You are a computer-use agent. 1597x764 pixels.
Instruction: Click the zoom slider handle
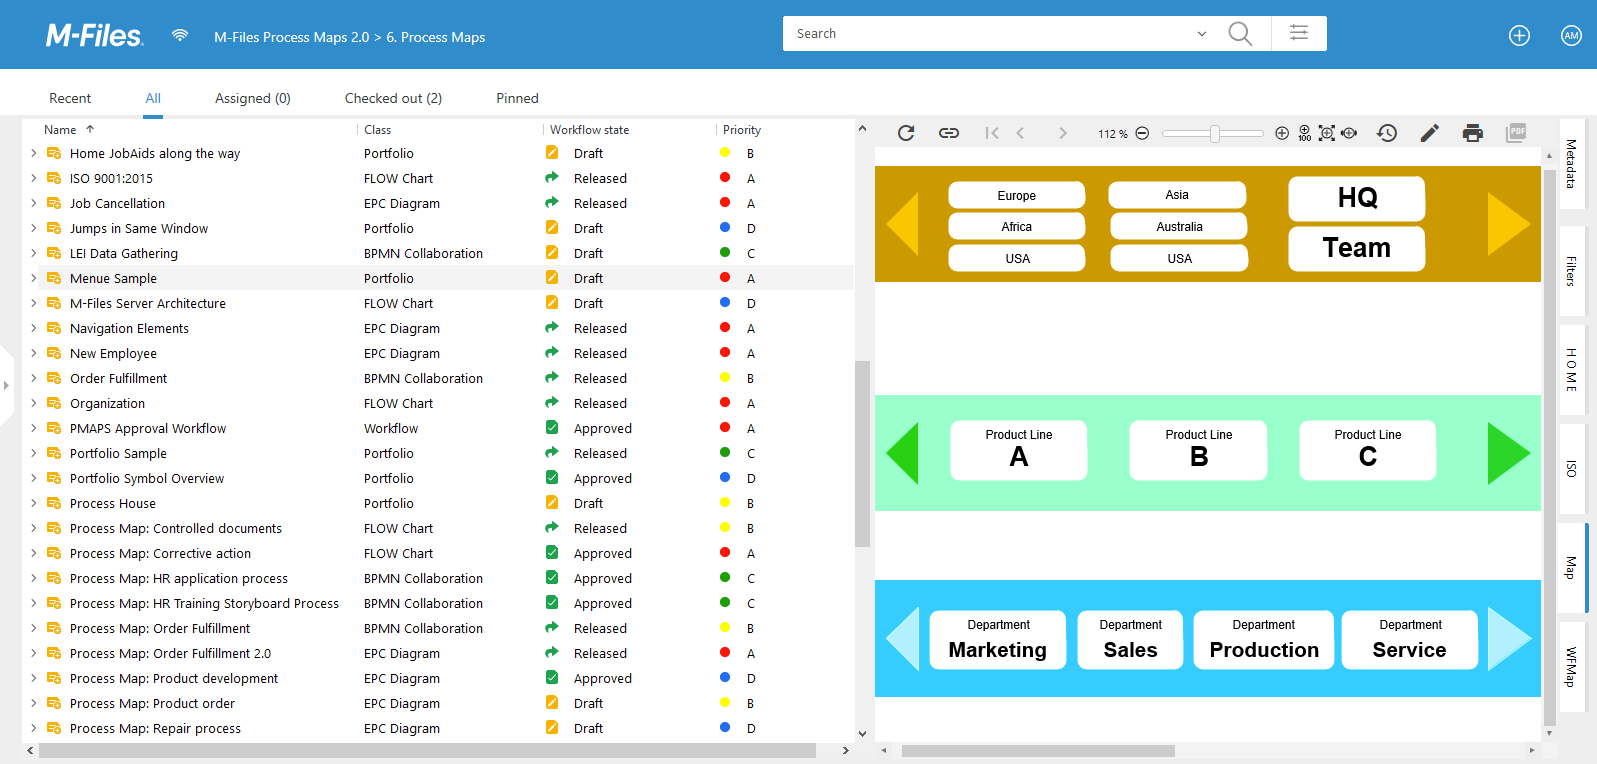[1215, 133]
